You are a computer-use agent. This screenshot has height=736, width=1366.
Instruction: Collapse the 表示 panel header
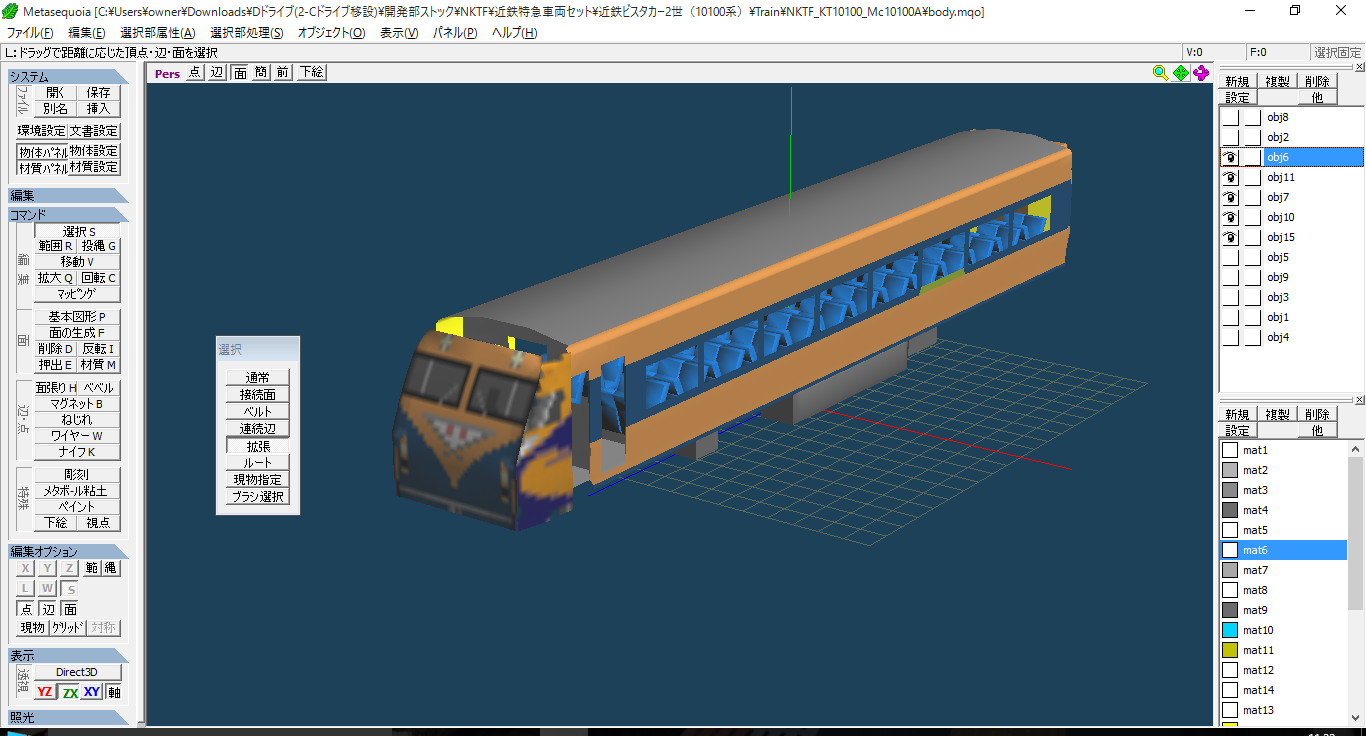(x=68, y=655)
